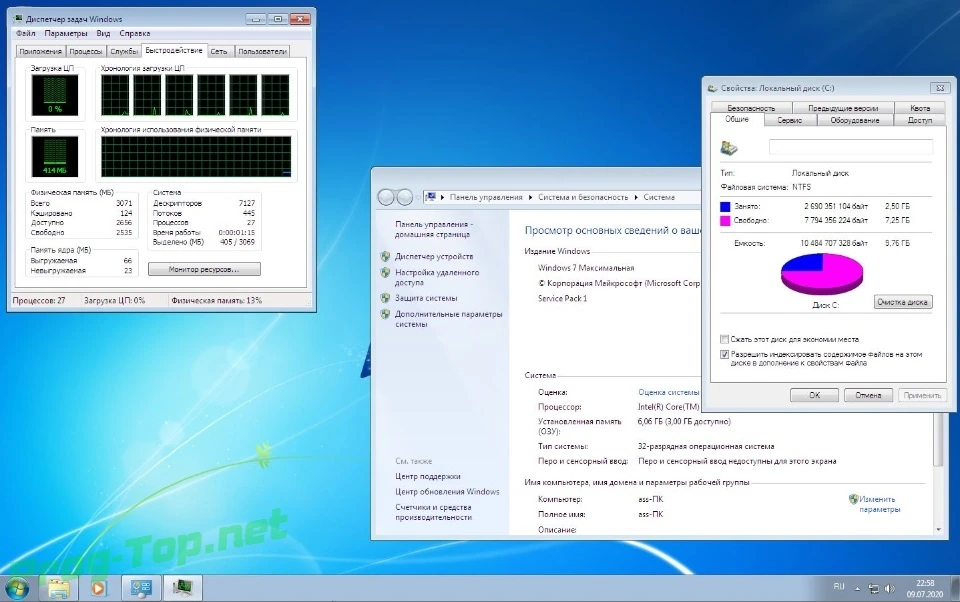The width and height of the screenshot is (960, 602).
Task: Click the shield icon beside Защита системы
Action: [x=385, y=298]
